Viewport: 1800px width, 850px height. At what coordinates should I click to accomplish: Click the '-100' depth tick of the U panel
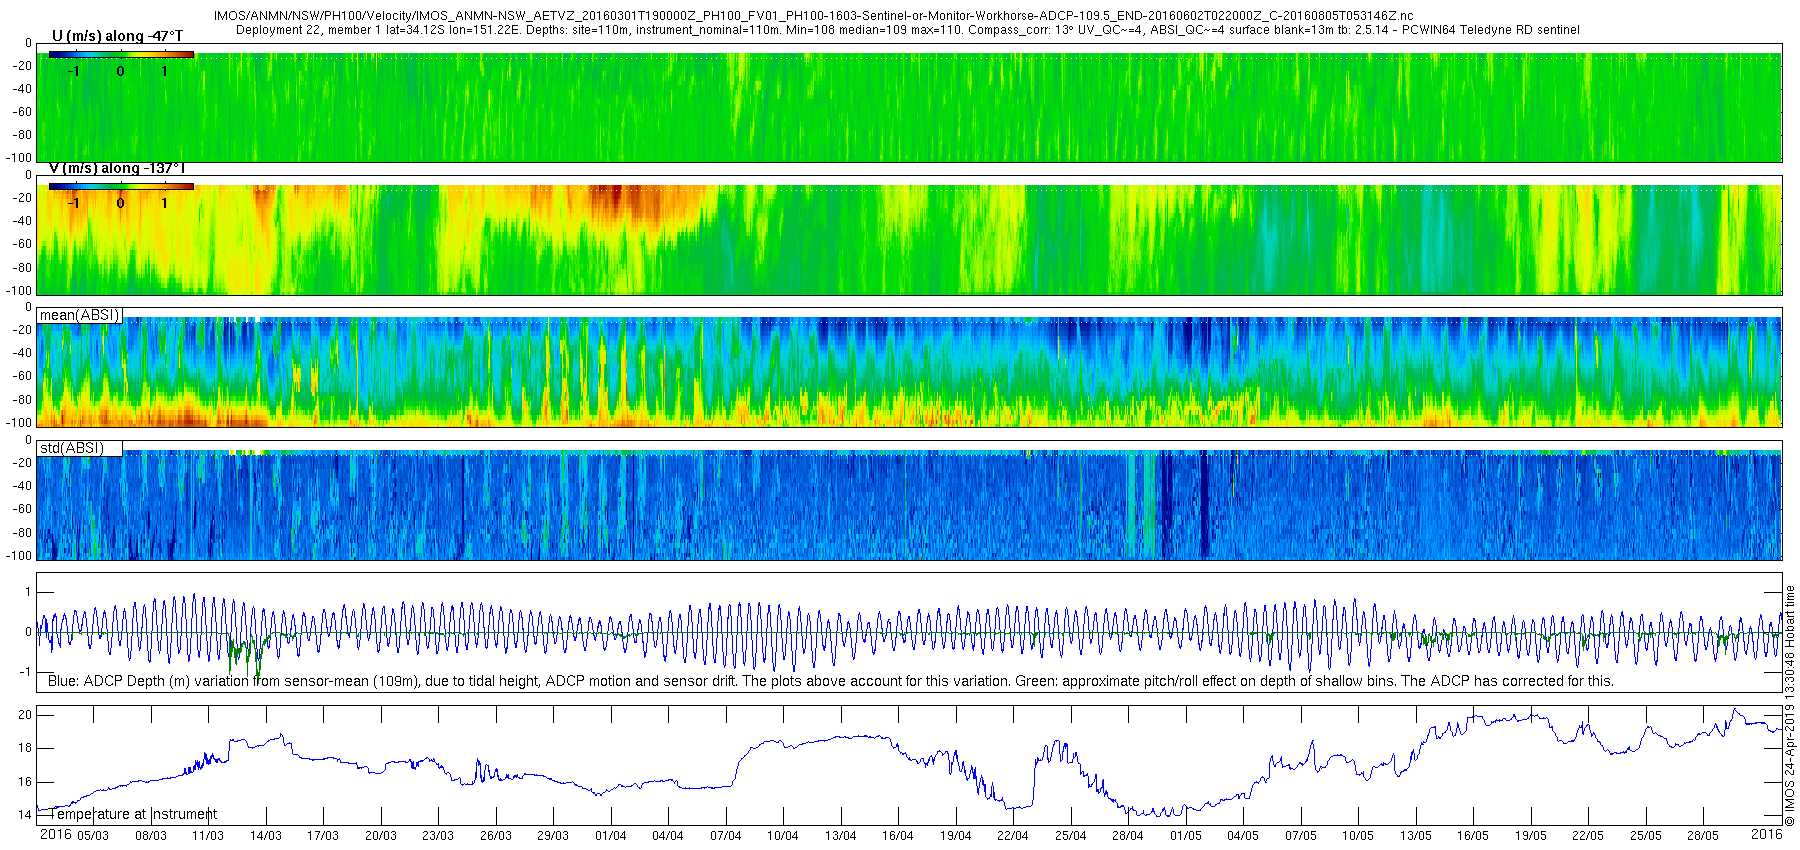tap(20, 158)
